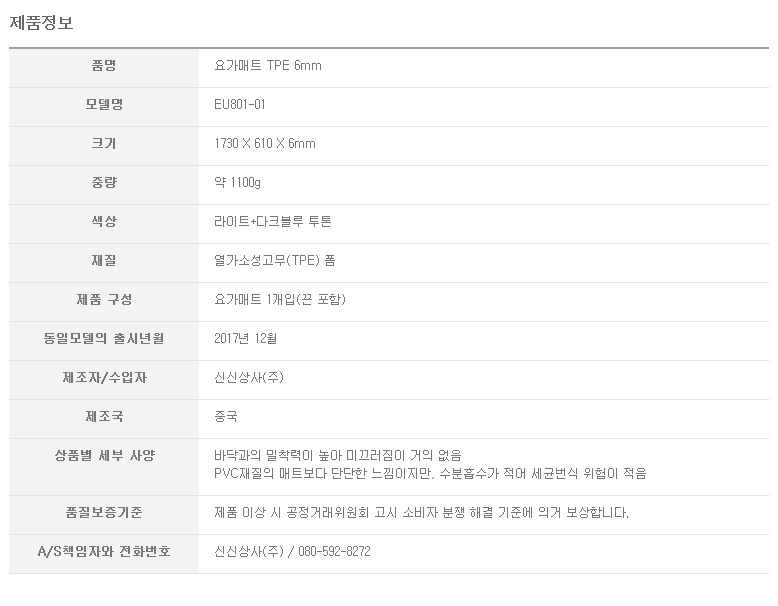Select the 색상 row label
This screenshot has width=778, height=606.
103,222
